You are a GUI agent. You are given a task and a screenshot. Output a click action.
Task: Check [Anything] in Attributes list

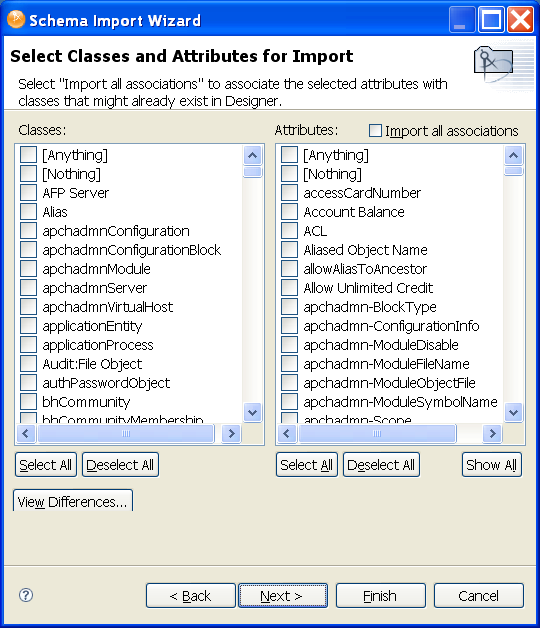(289, 155)
